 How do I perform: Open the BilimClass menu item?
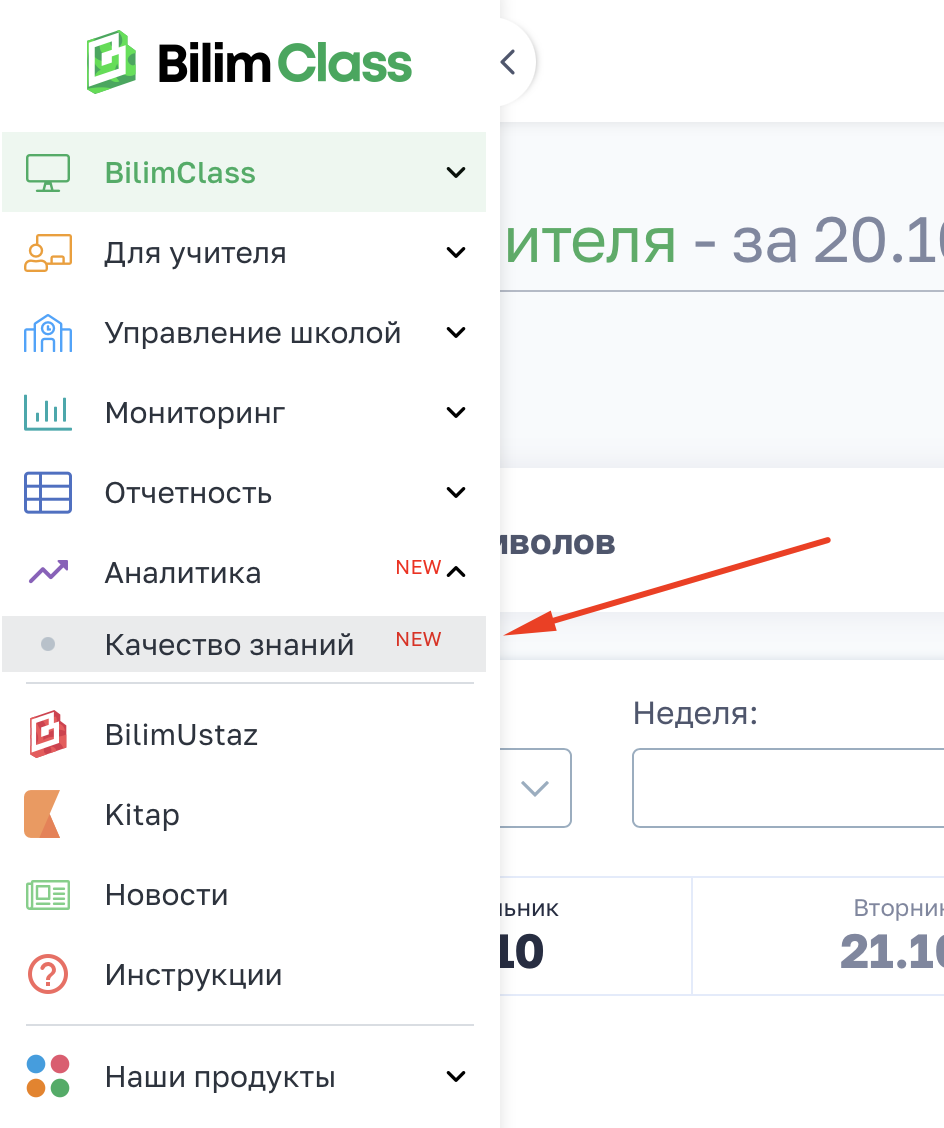click(244, 172)
